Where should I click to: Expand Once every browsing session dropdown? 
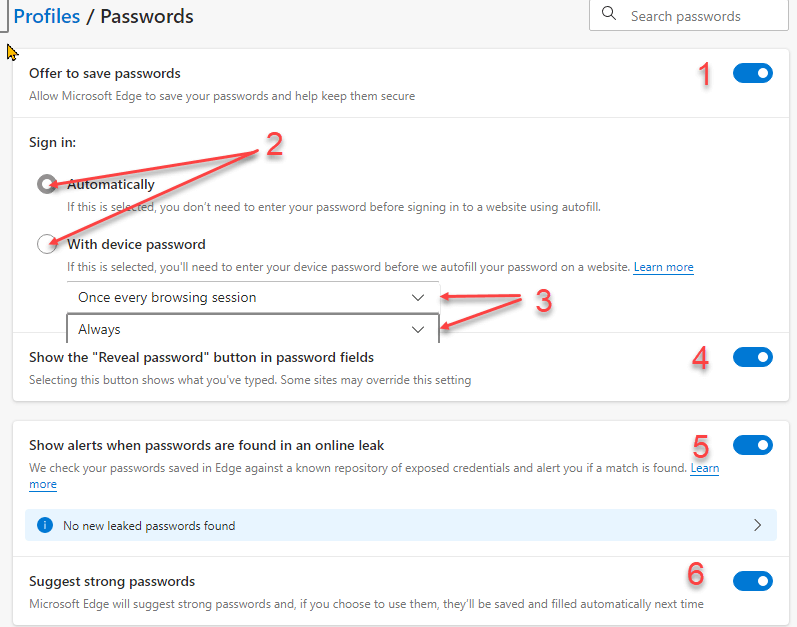pyautogui.click(x=253, y=297)
